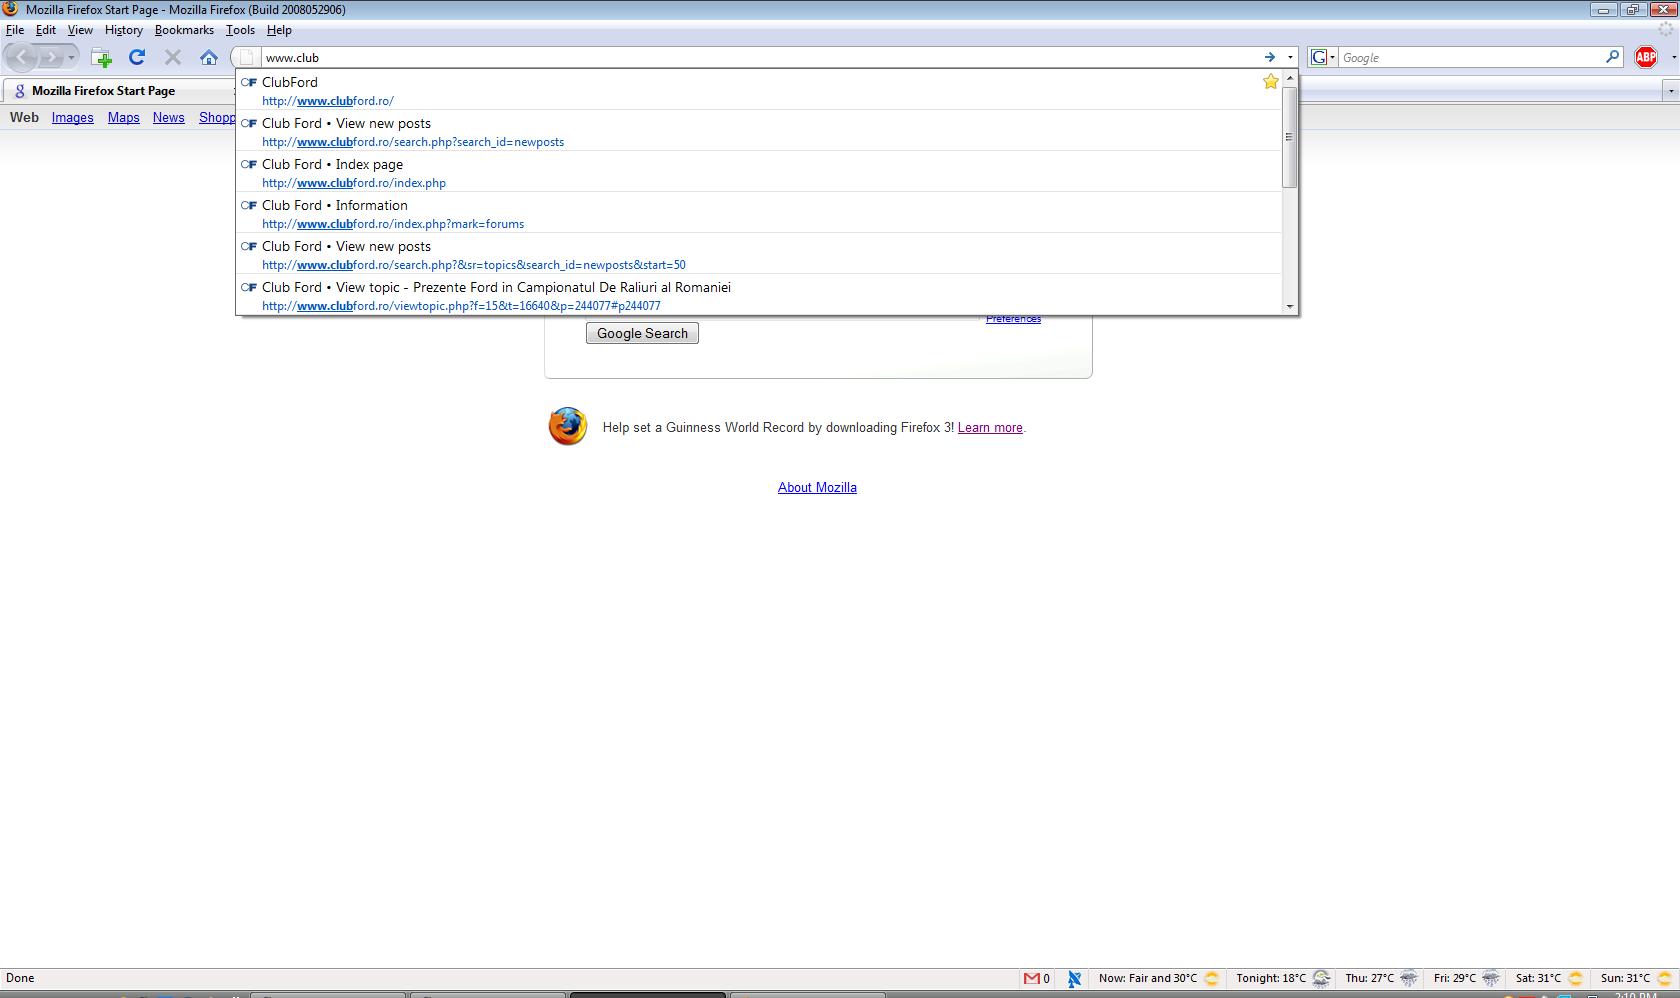Click the Home toolbar icon

click(x=208, y=57)
